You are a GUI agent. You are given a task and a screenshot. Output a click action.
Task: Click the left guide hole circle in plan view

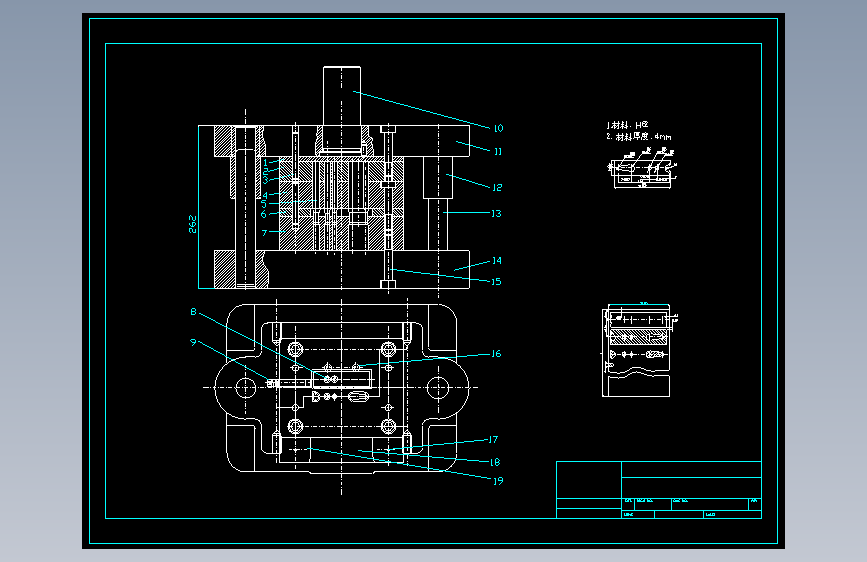tap(246, 388)
